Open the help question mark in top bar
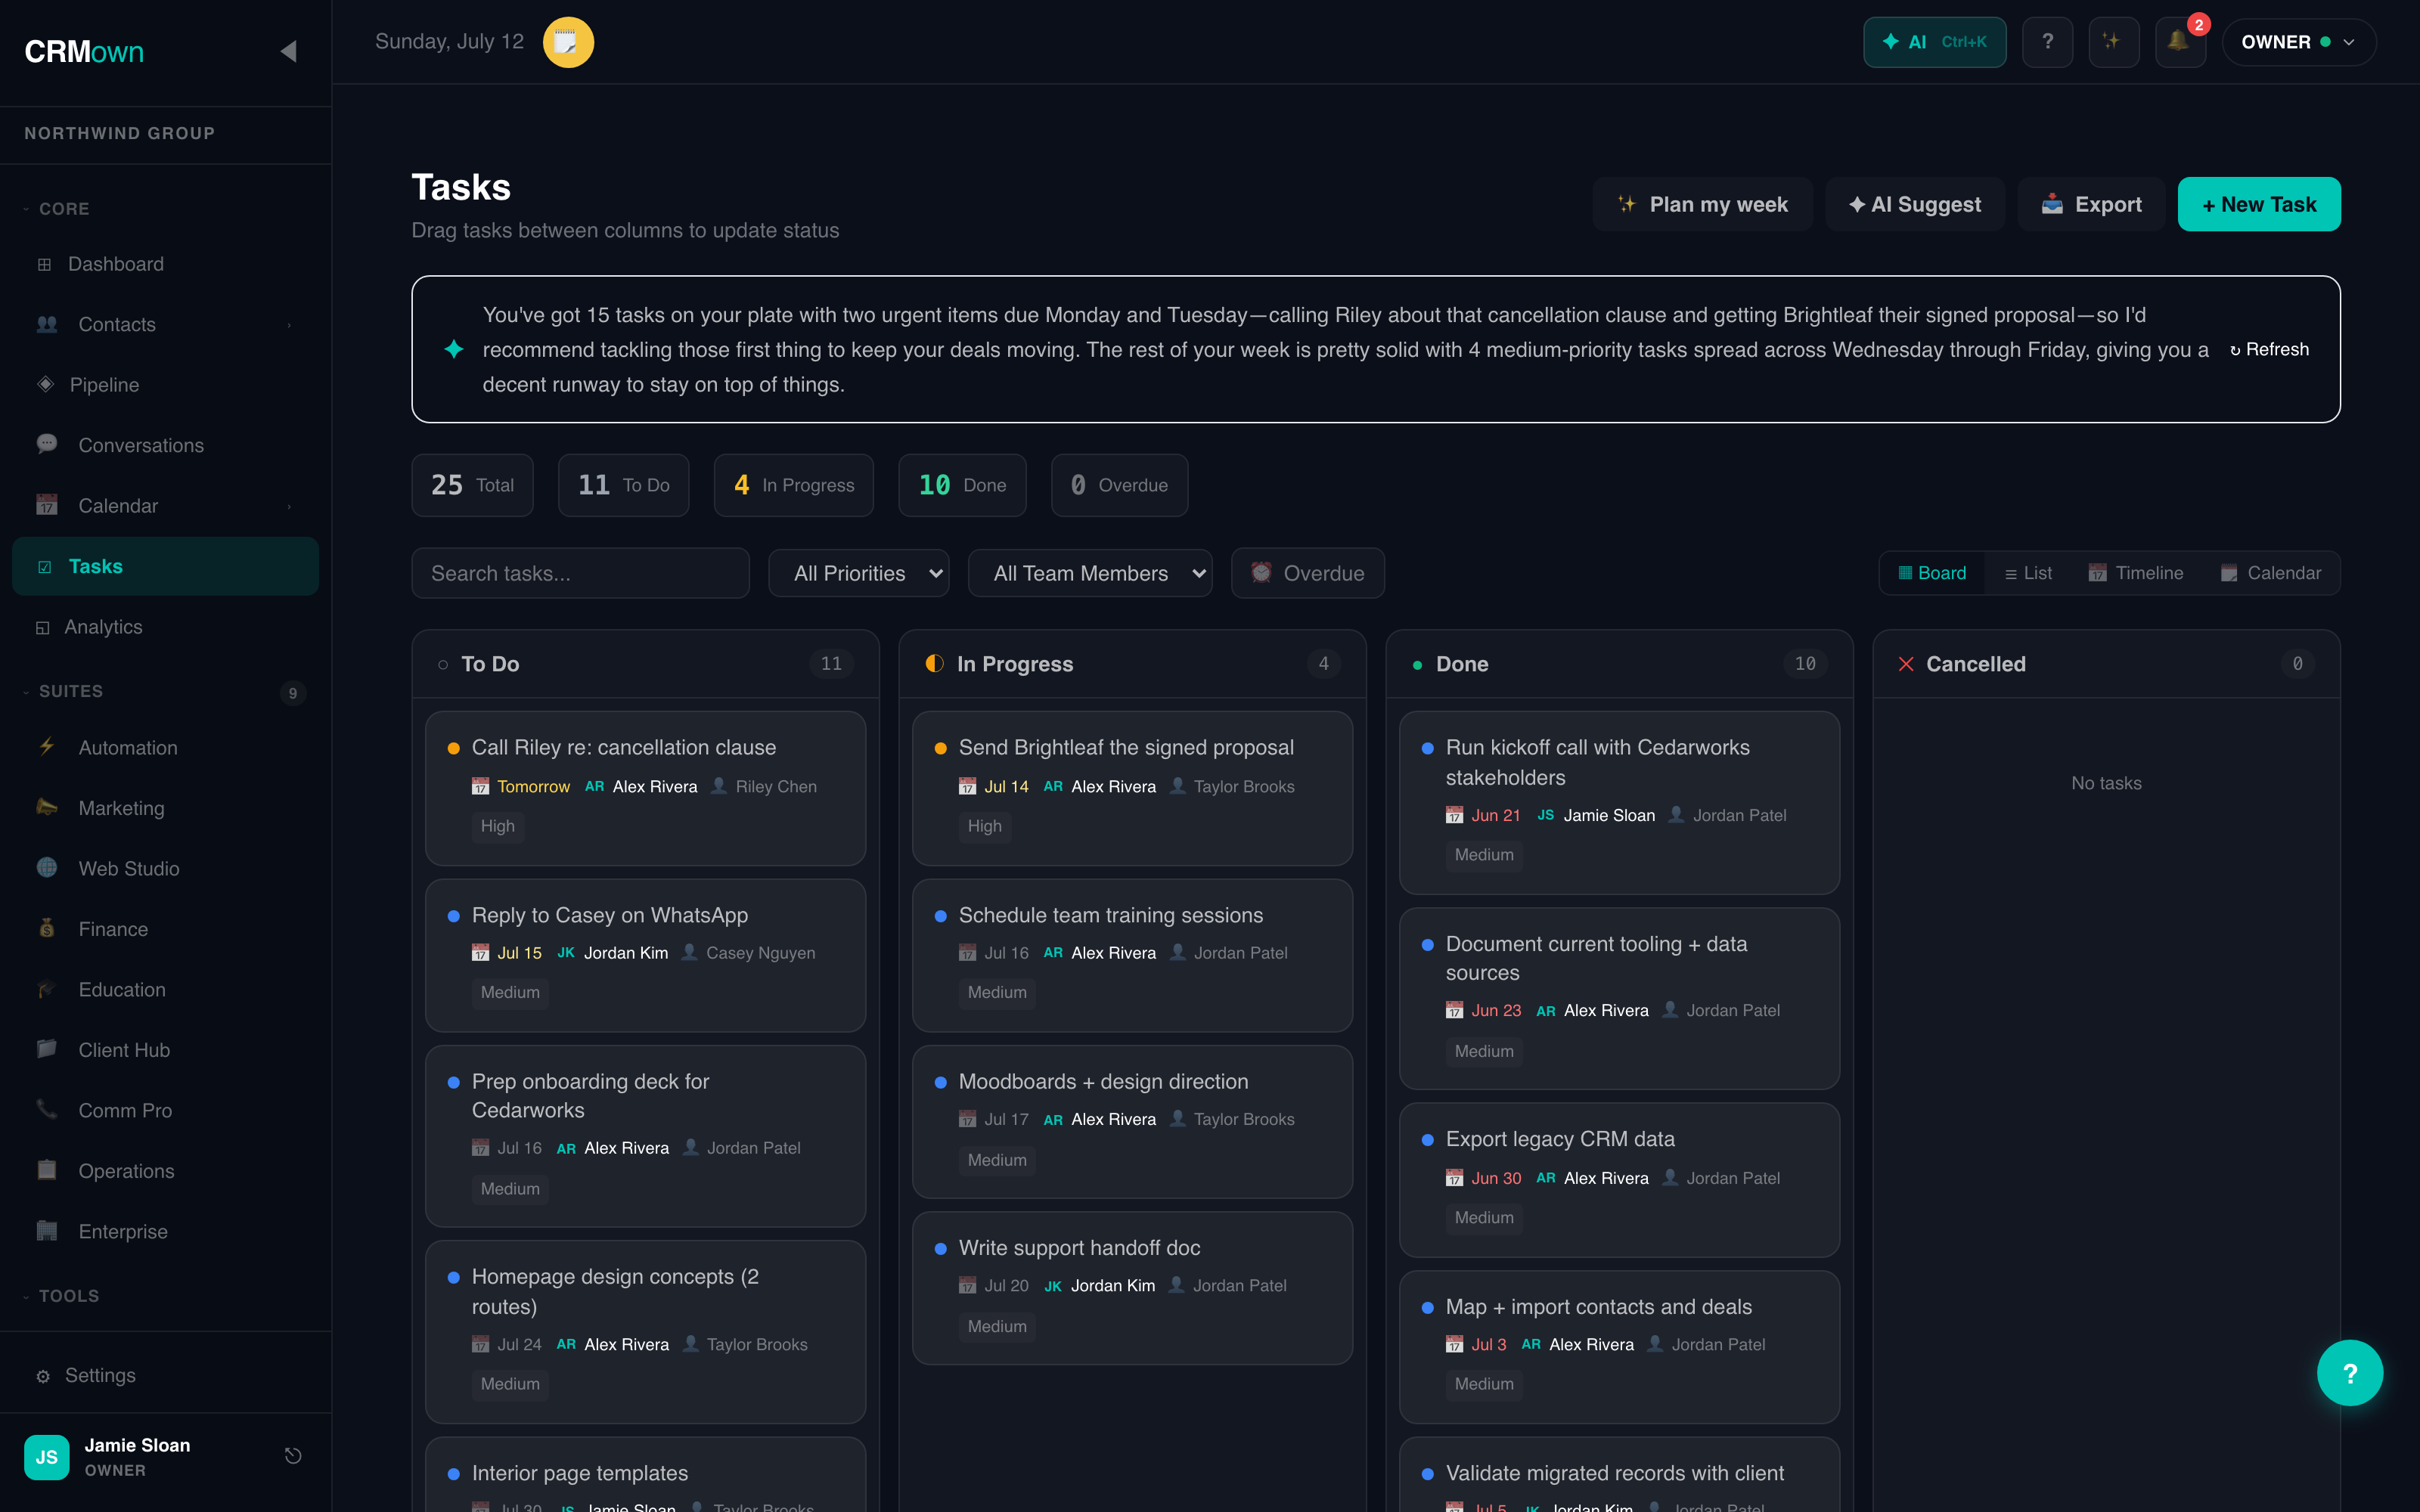Screen dimensions: 2420x1512 tap(2047, 42)
